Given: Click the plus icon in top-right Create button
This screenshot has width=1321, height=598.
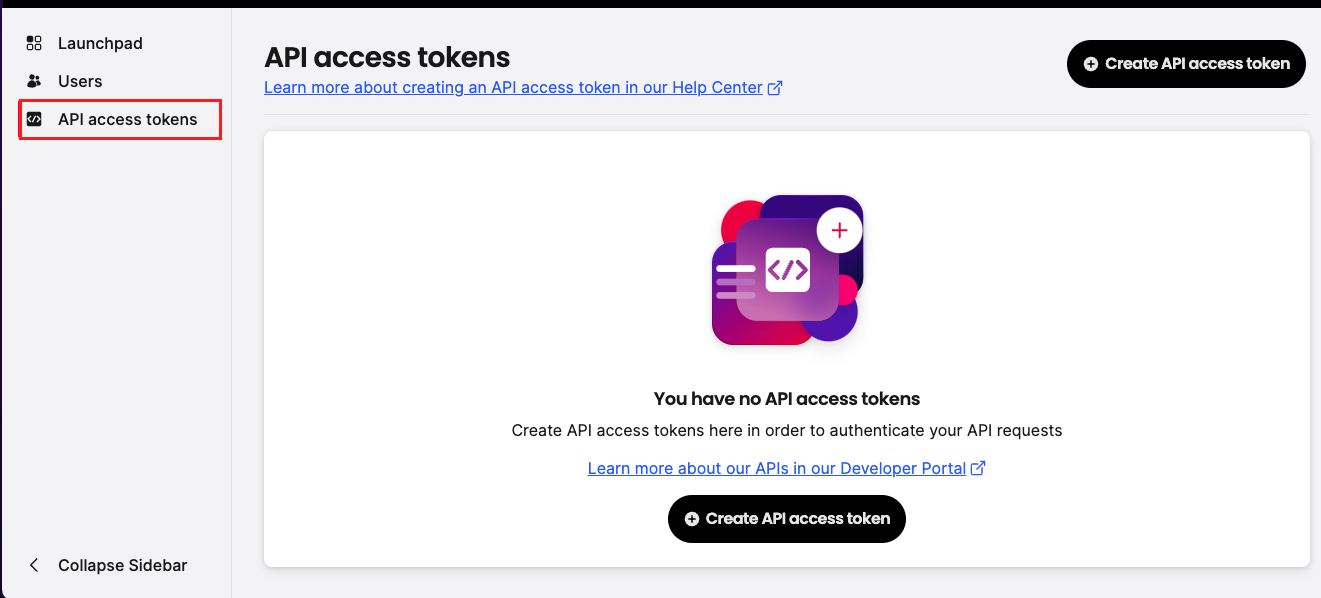Looking at the screenshot, I should [1091, 64].
